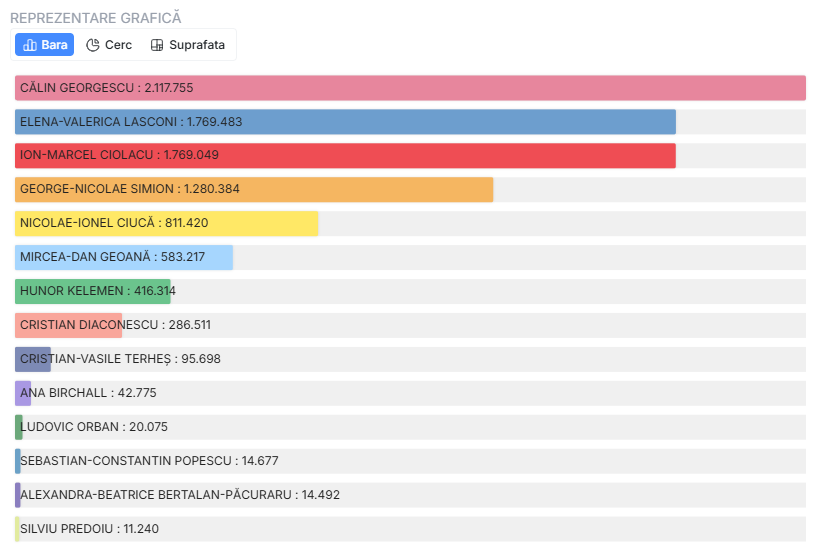Click the bar chart icon in Bara

coord(29,45)
